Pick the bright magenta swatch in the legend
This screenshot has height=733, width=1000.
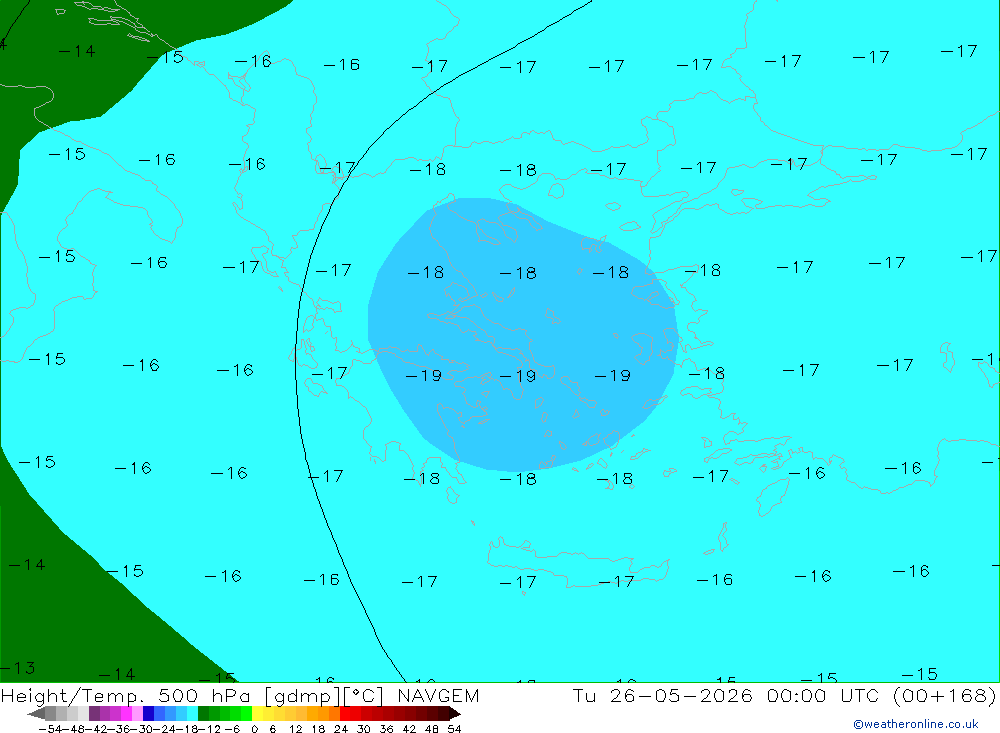click(126, 713)
